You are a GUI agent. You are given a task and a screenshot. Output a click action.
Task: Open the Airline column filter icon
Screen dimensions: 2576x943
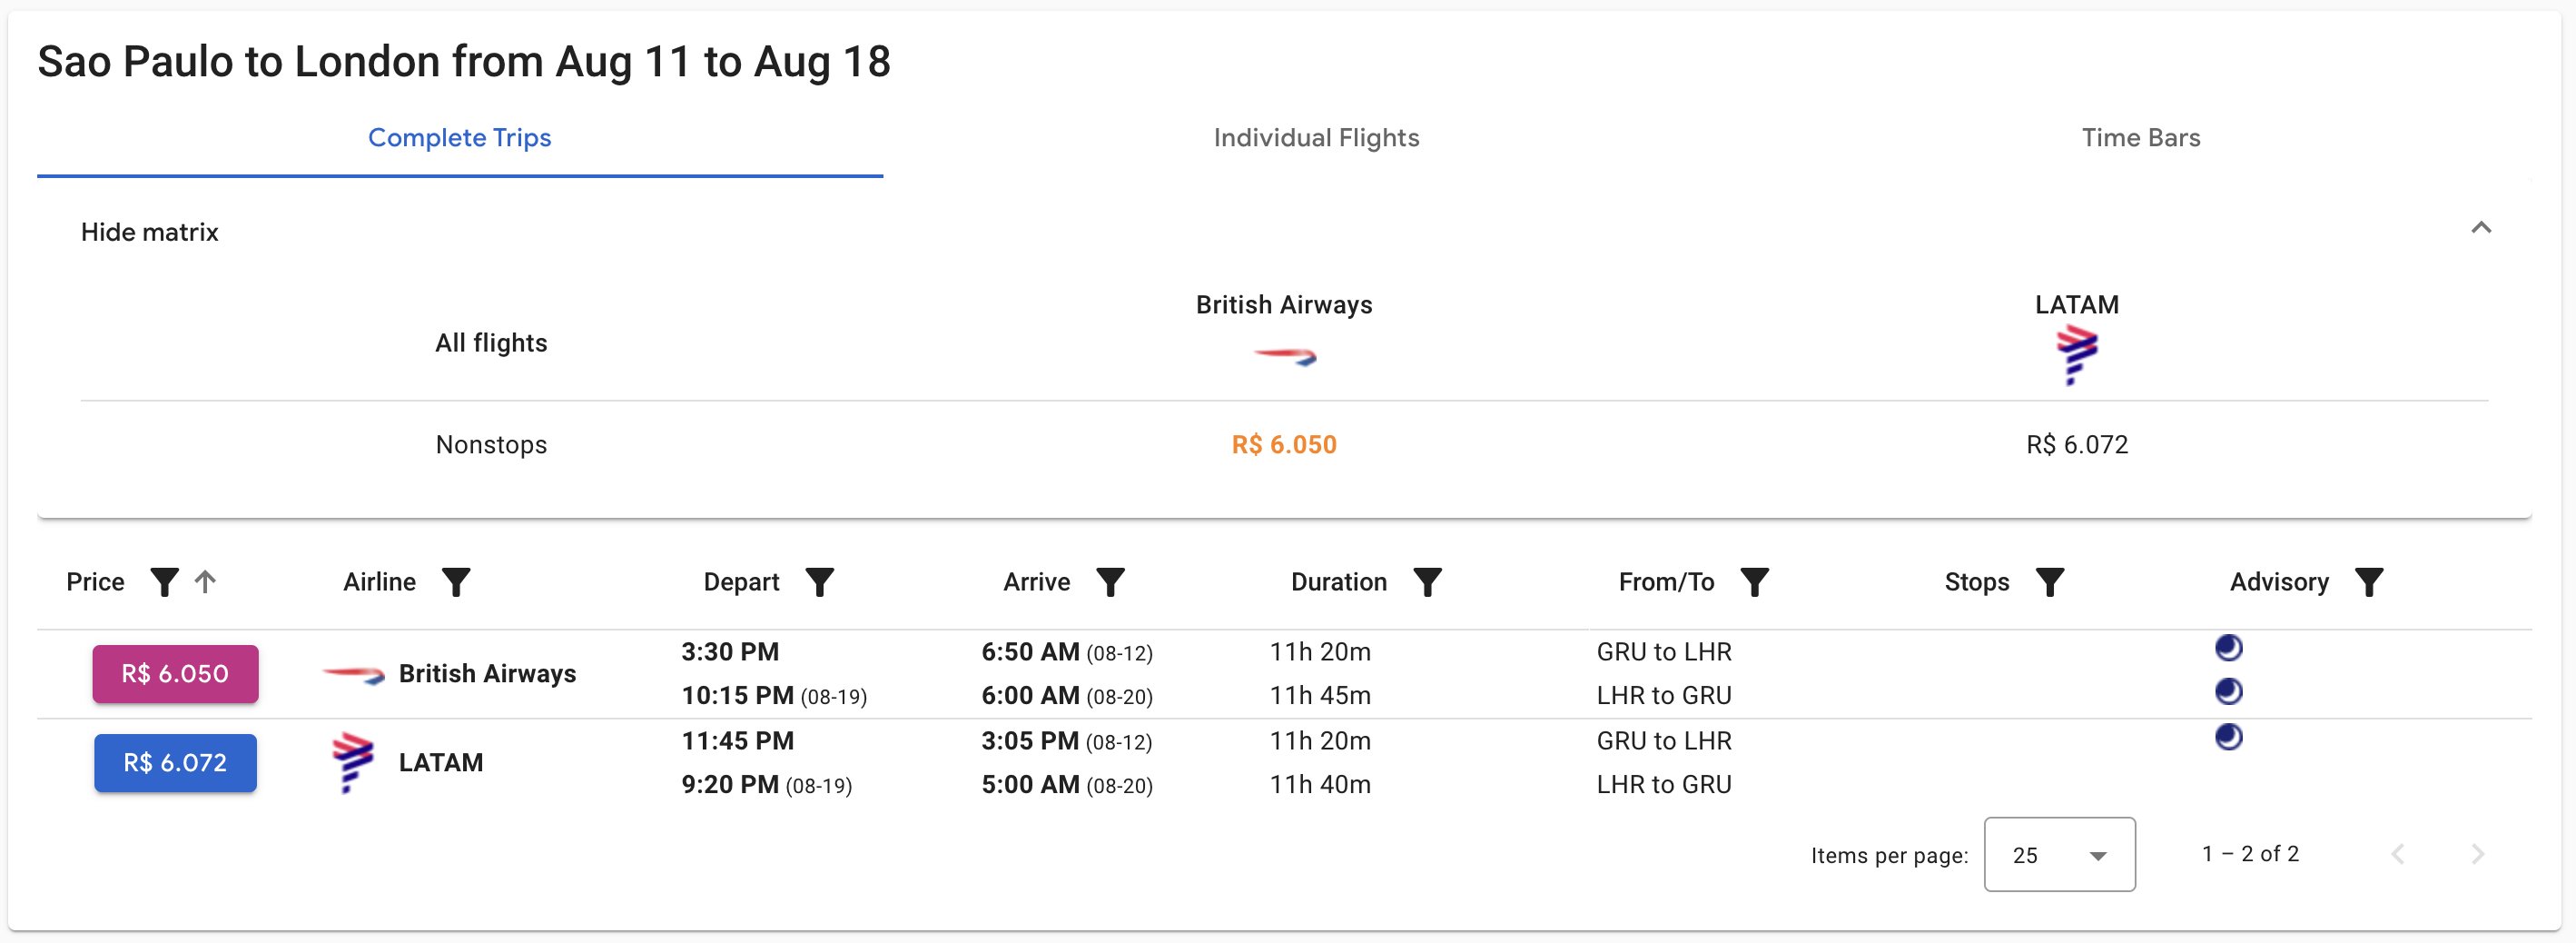[456, 582]
